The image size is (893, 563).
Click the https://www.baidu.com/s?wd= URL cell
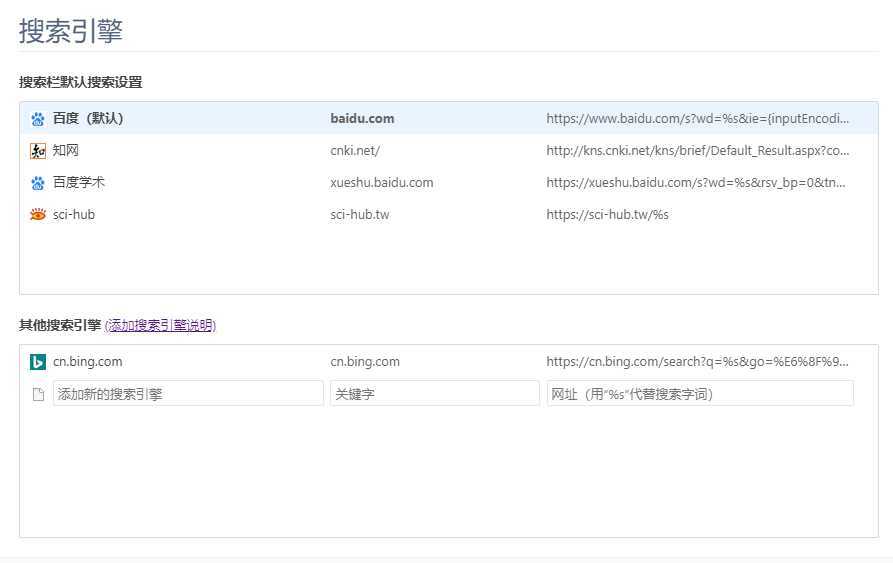coord(698,118)
